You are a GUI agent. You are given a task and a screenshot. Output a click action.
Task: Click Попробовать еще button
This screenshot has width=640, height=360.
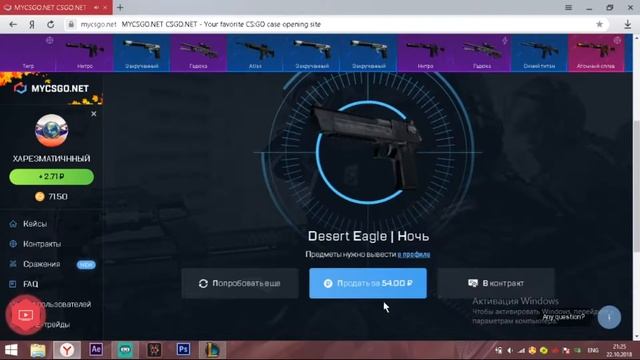(x=240, y=283)
